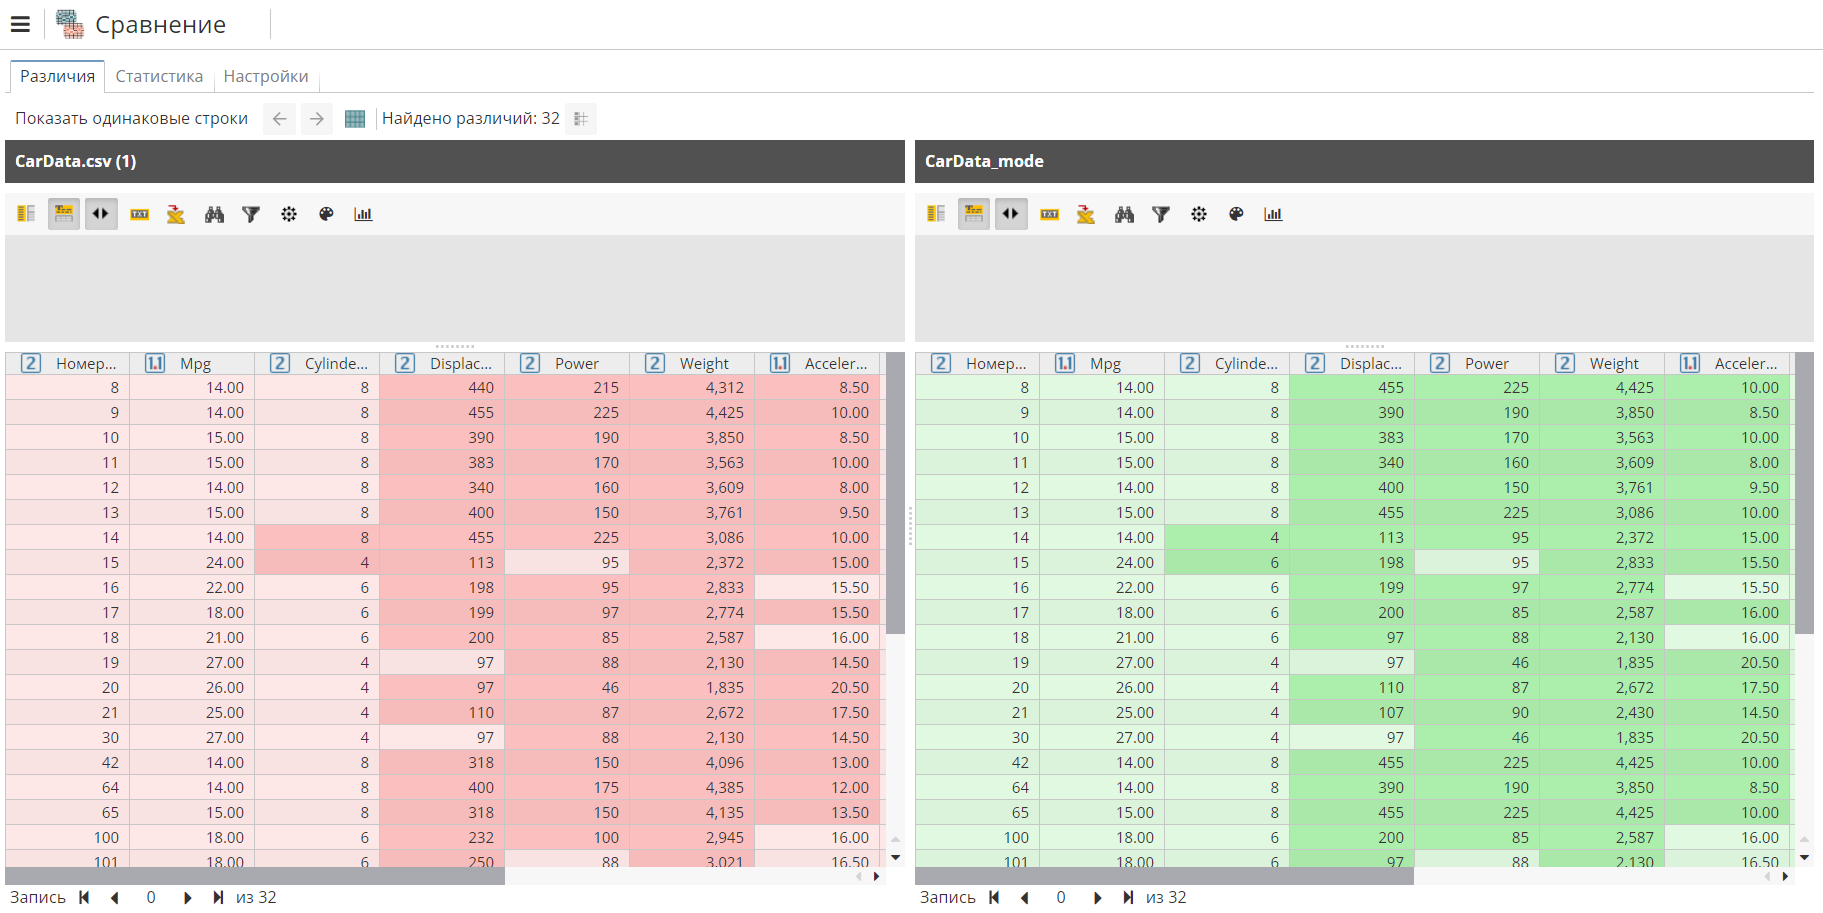Click the Сравнение comparison app icon

coord(70,24)
